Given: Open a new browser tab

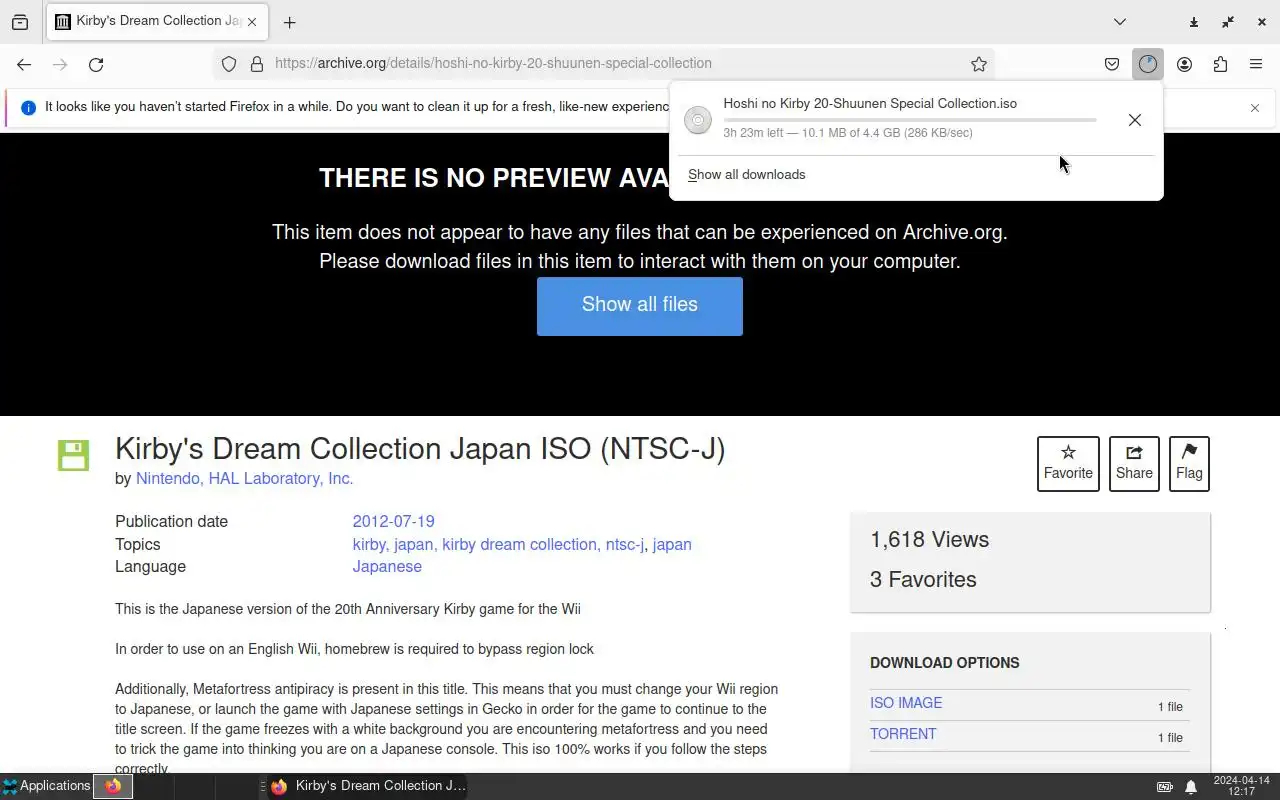Looking at the screenshot, I should click(289, 22).
